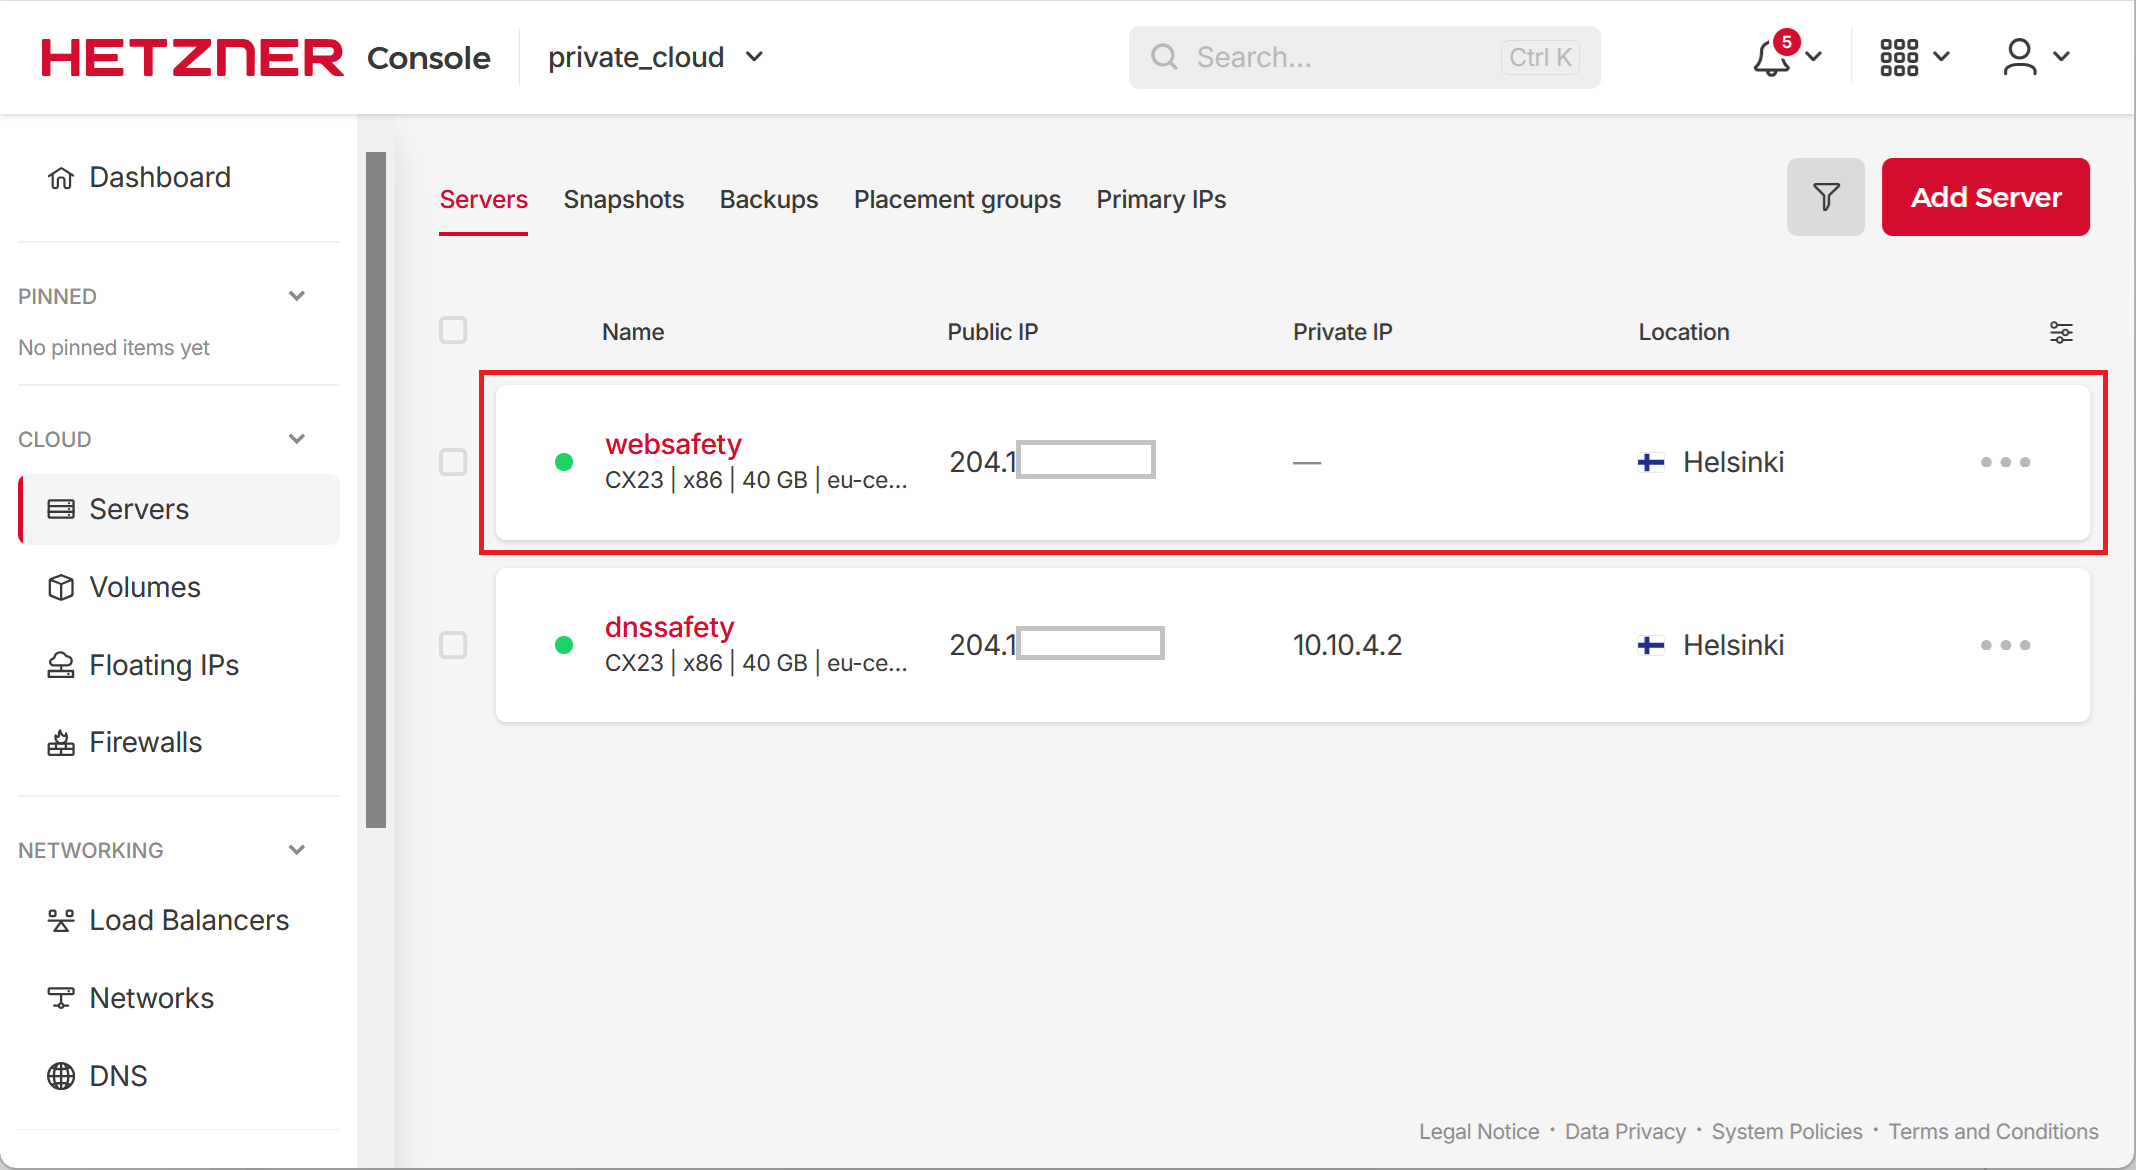Collapse the PINNED section
The image size is (2136, 1170).
coord(297,296)
